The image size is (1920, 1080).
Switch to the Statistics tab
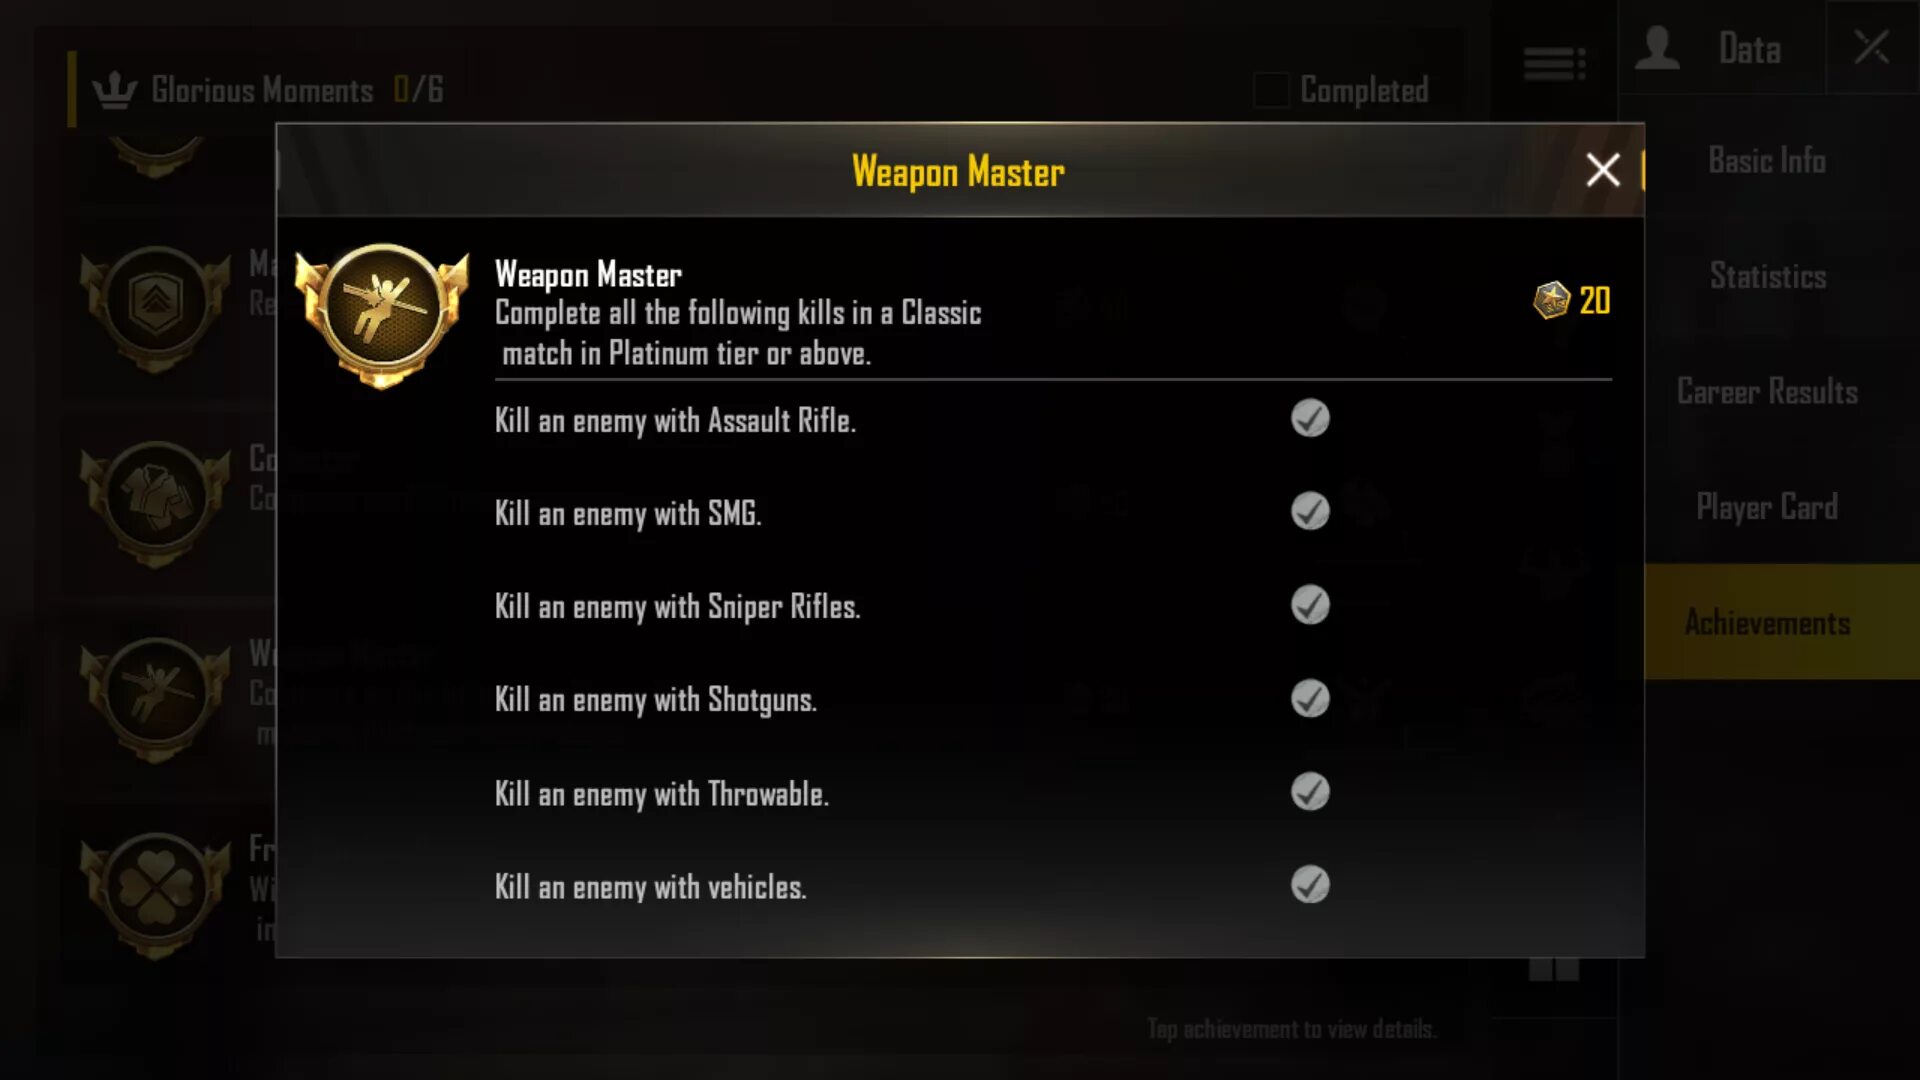point(1767,276)
